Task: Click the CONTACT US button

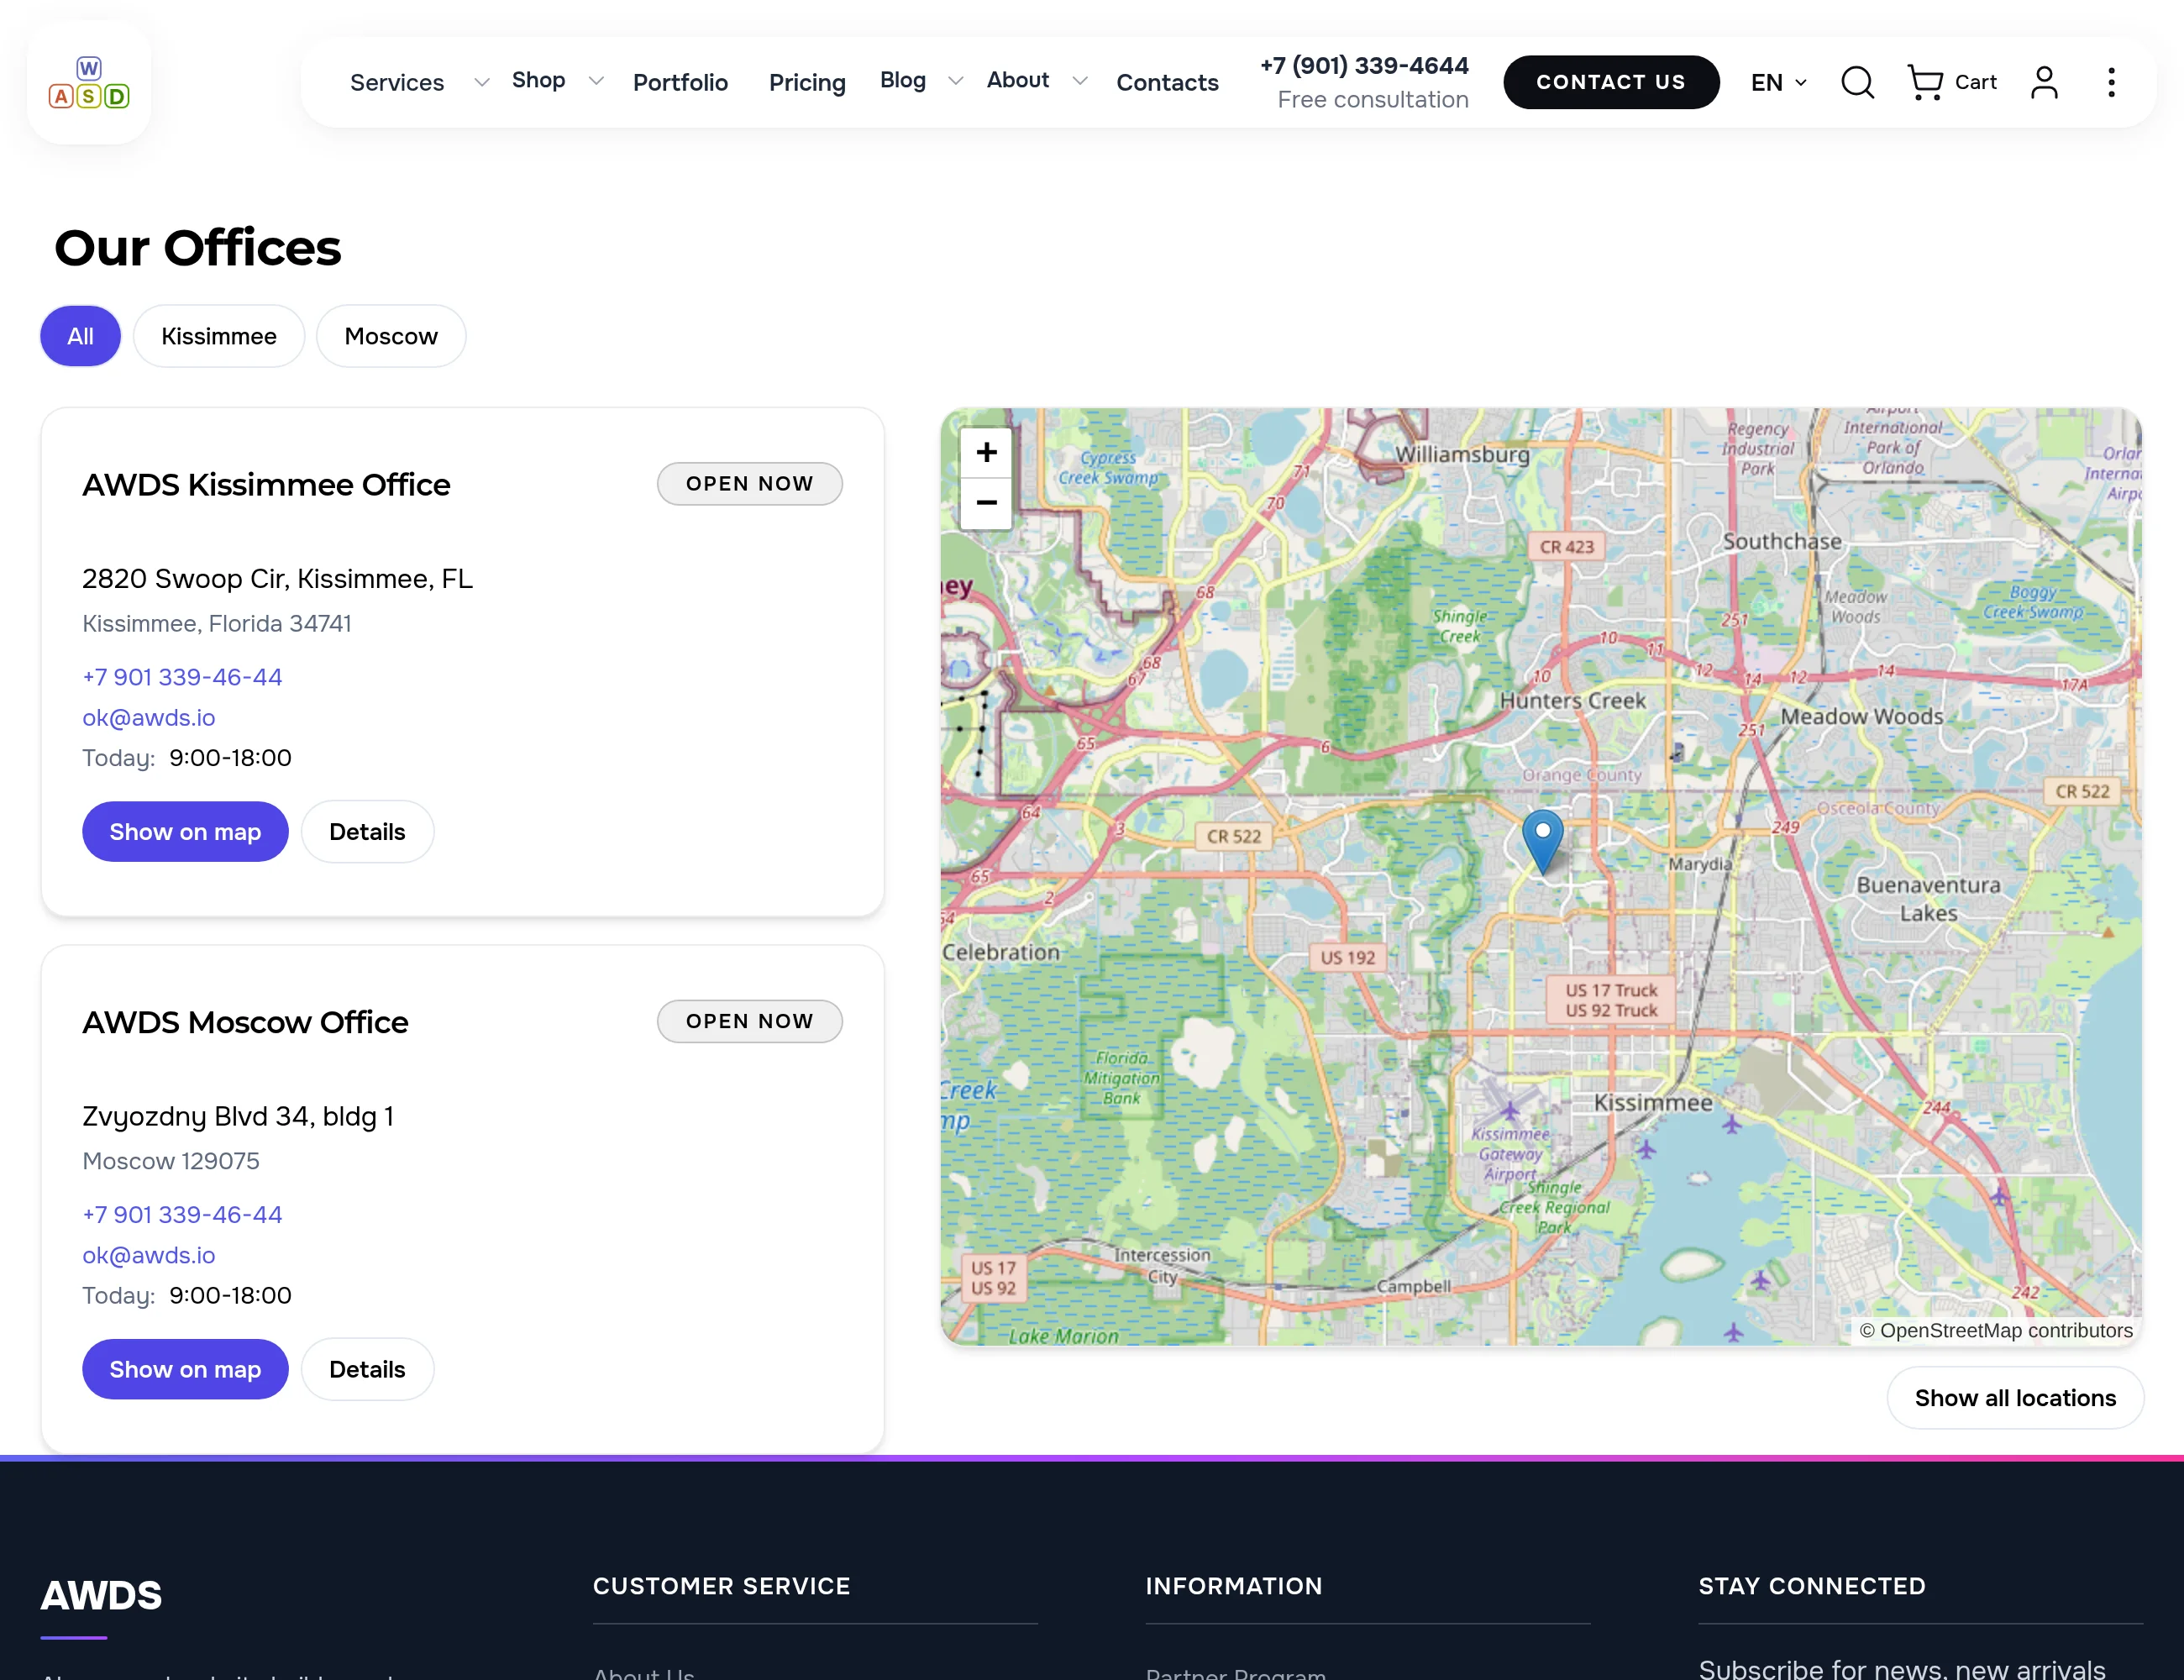Action: (1611, 82)
